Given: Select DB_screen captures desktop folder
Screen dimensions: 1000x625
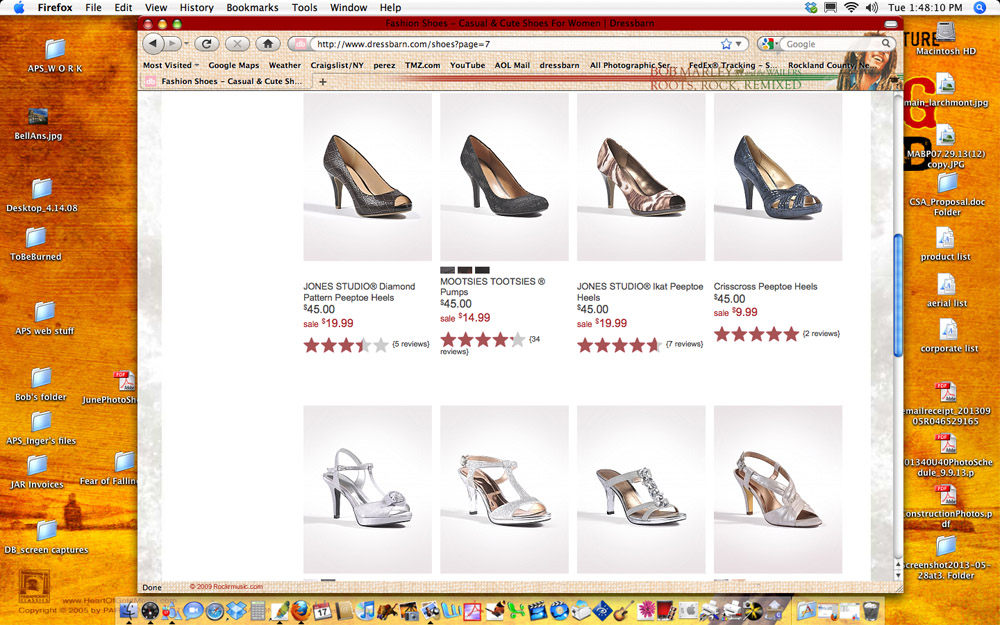Looking at the screenshot, I should 47,538.
